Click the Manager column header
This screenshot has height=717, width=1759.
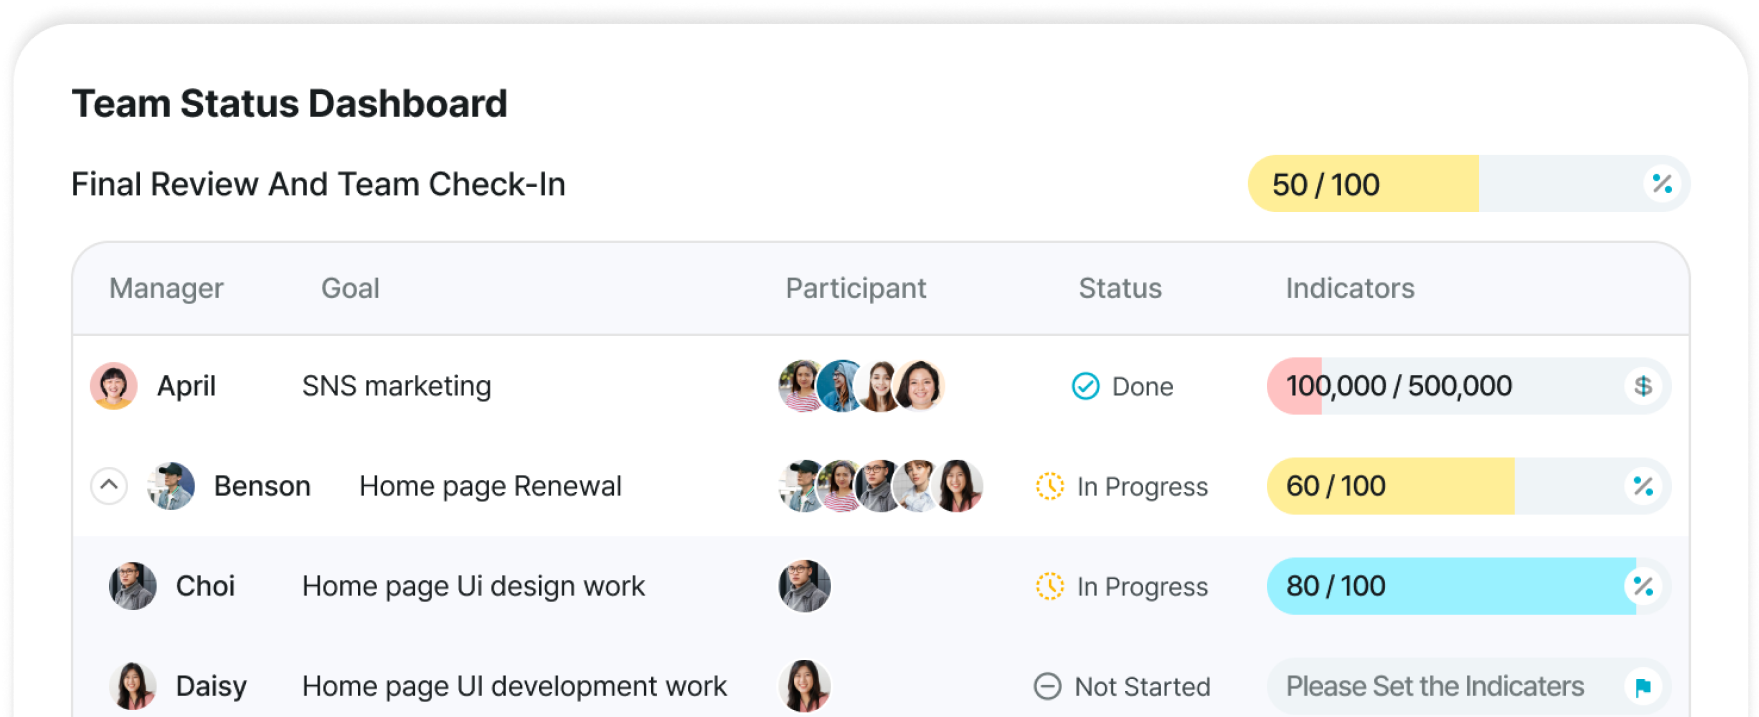[x=166, y=288]
